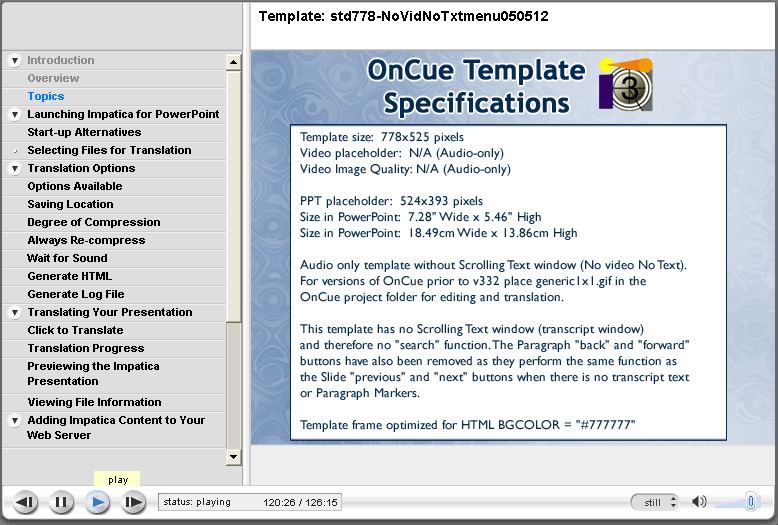The width and height of the screenshot is (778, 525).
Task: Go to Start-up Alternatives
Action: point(84,132)
